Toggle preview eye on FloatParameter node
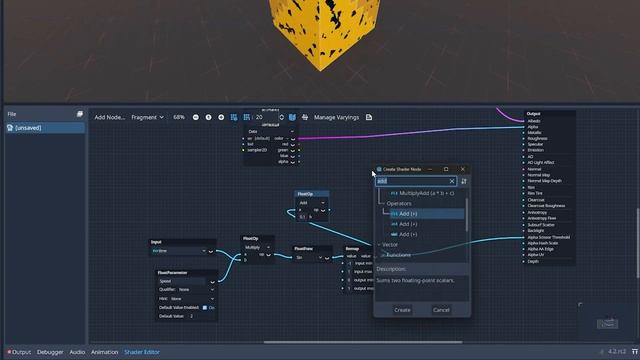 click(212, 282)
